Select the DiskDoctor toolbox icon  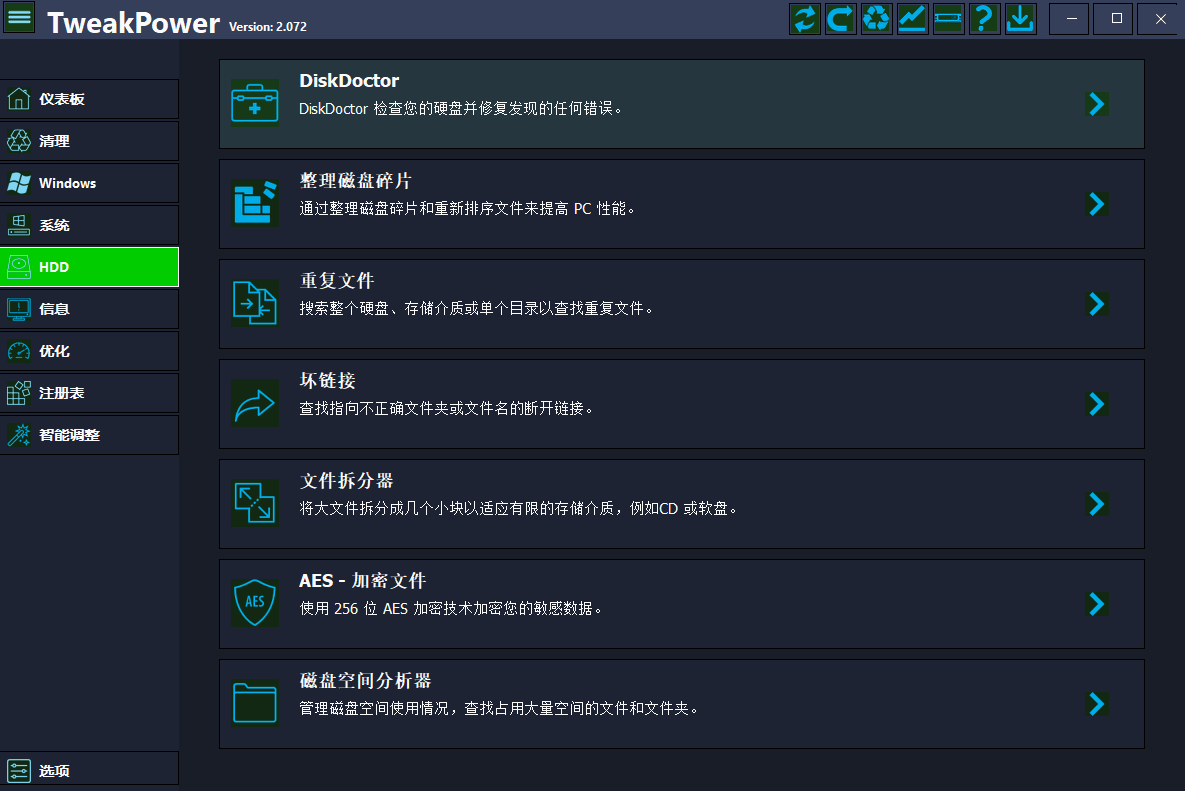click(x=255, y=103)
